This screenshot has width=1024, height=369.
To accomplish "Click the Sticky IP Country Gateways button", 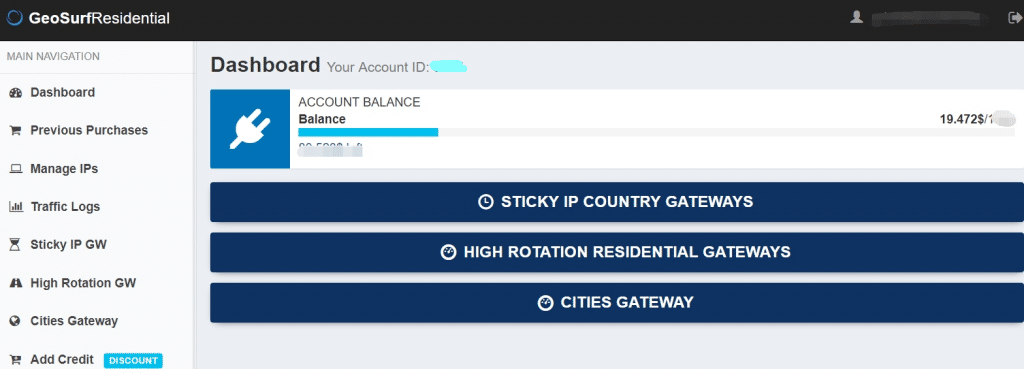I will [x=616, y=202].
